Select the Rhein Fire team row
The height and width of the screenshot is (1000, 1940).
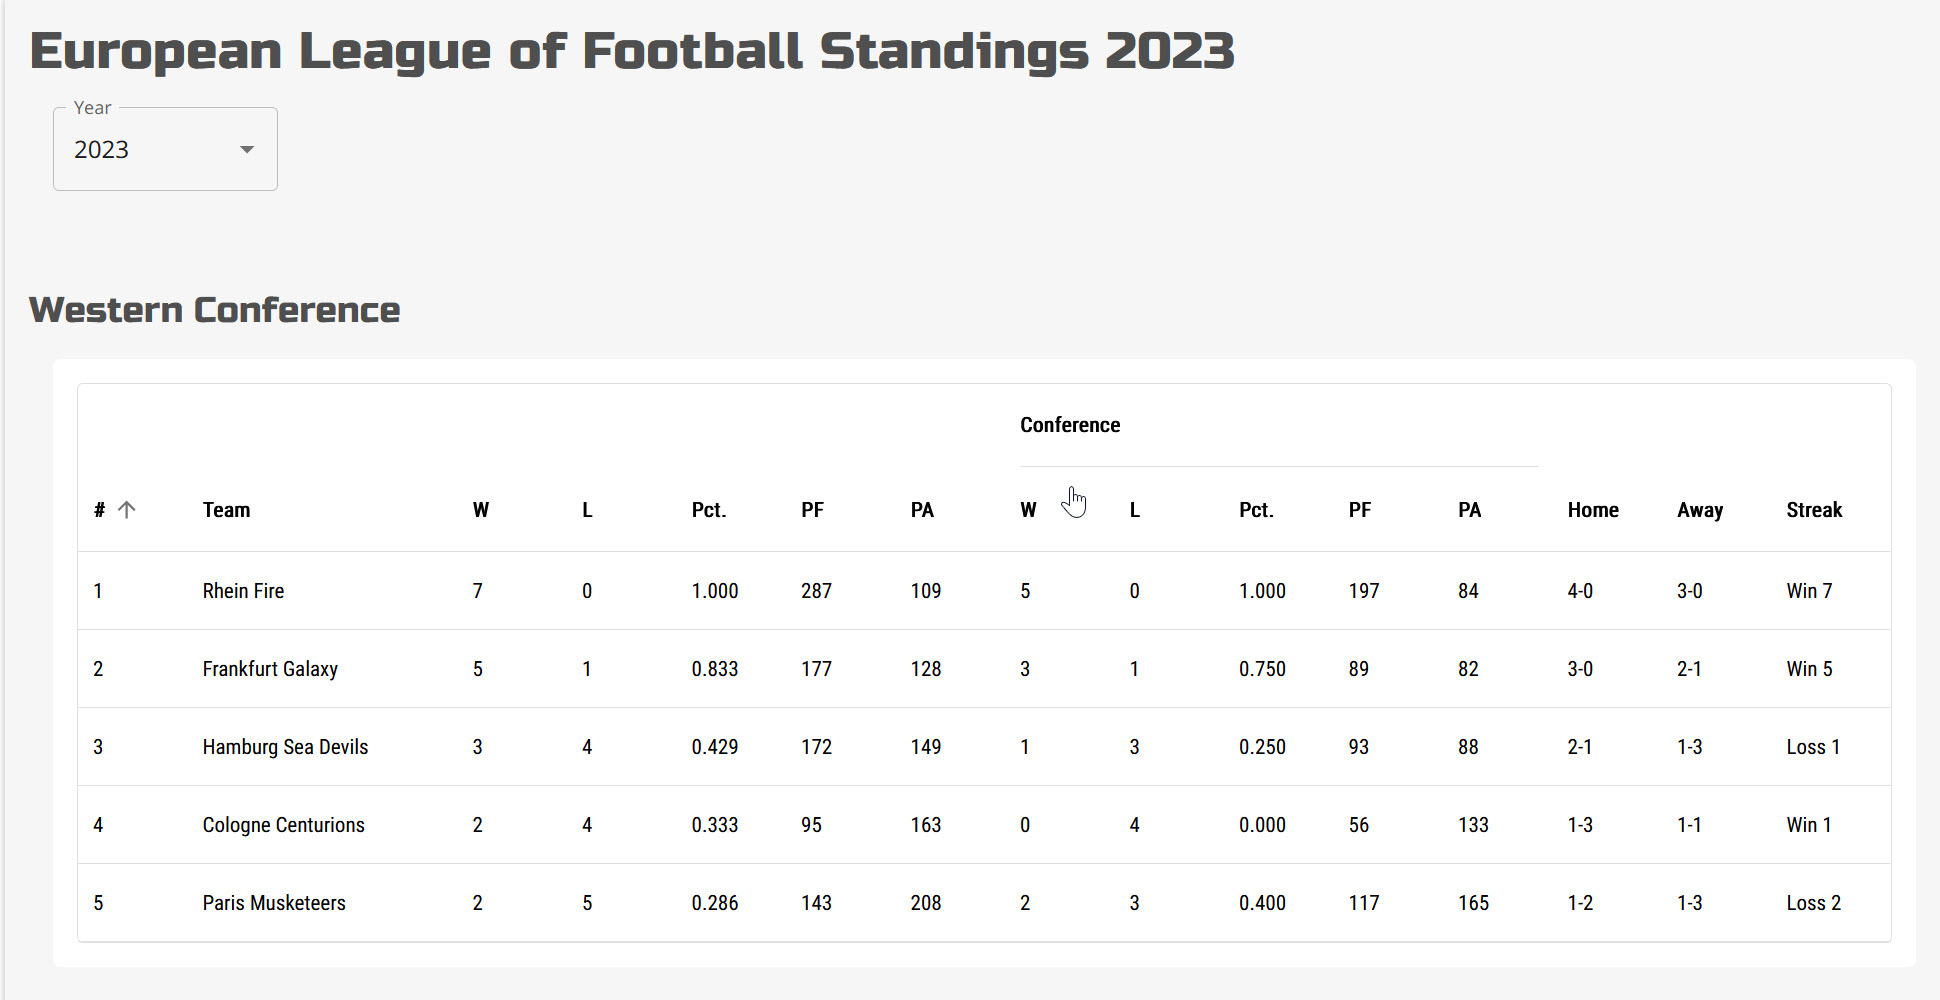point(243,591)
